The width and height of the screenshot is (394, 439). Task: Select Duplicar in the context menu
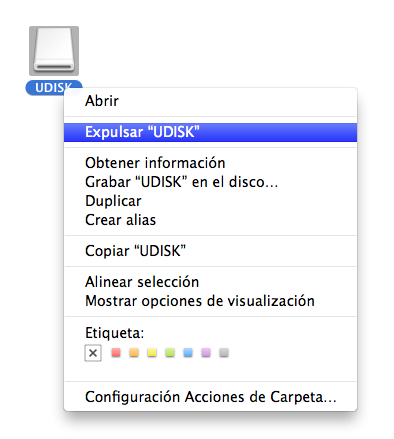pyautogui.click(x=210, y=201)
